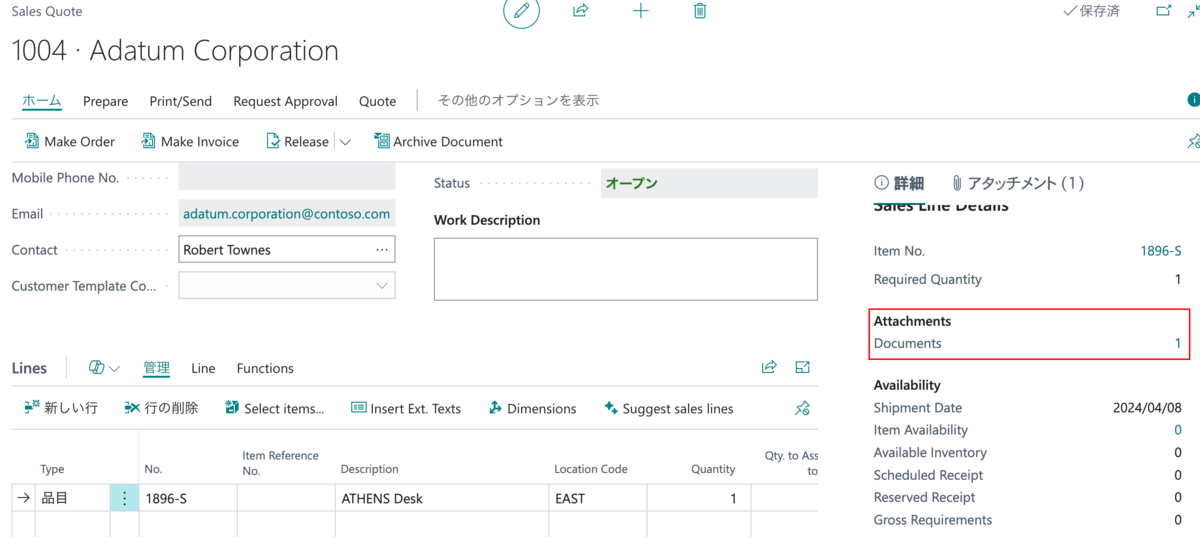Click the Type column header

pos(52,469)
